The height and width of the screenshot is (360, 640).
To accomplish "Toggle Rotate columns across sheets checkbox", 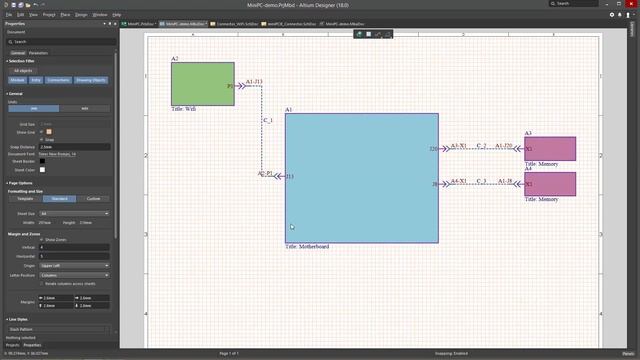I will [x=41, y=284].
